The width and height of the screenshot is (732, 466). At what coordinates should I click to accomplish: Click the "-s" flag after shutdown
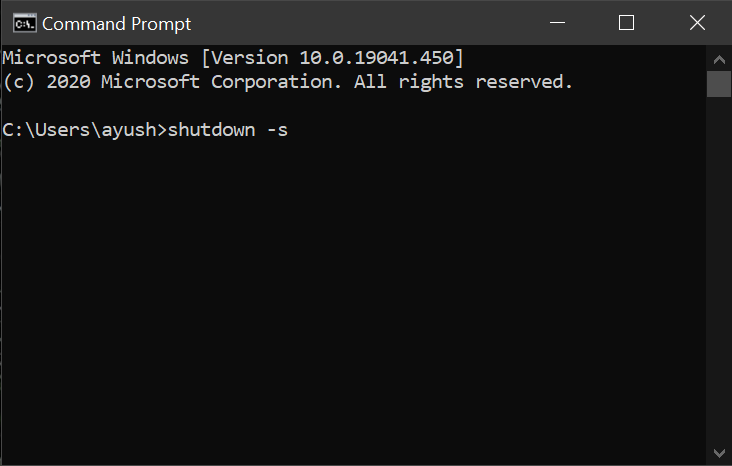[277, 130]
